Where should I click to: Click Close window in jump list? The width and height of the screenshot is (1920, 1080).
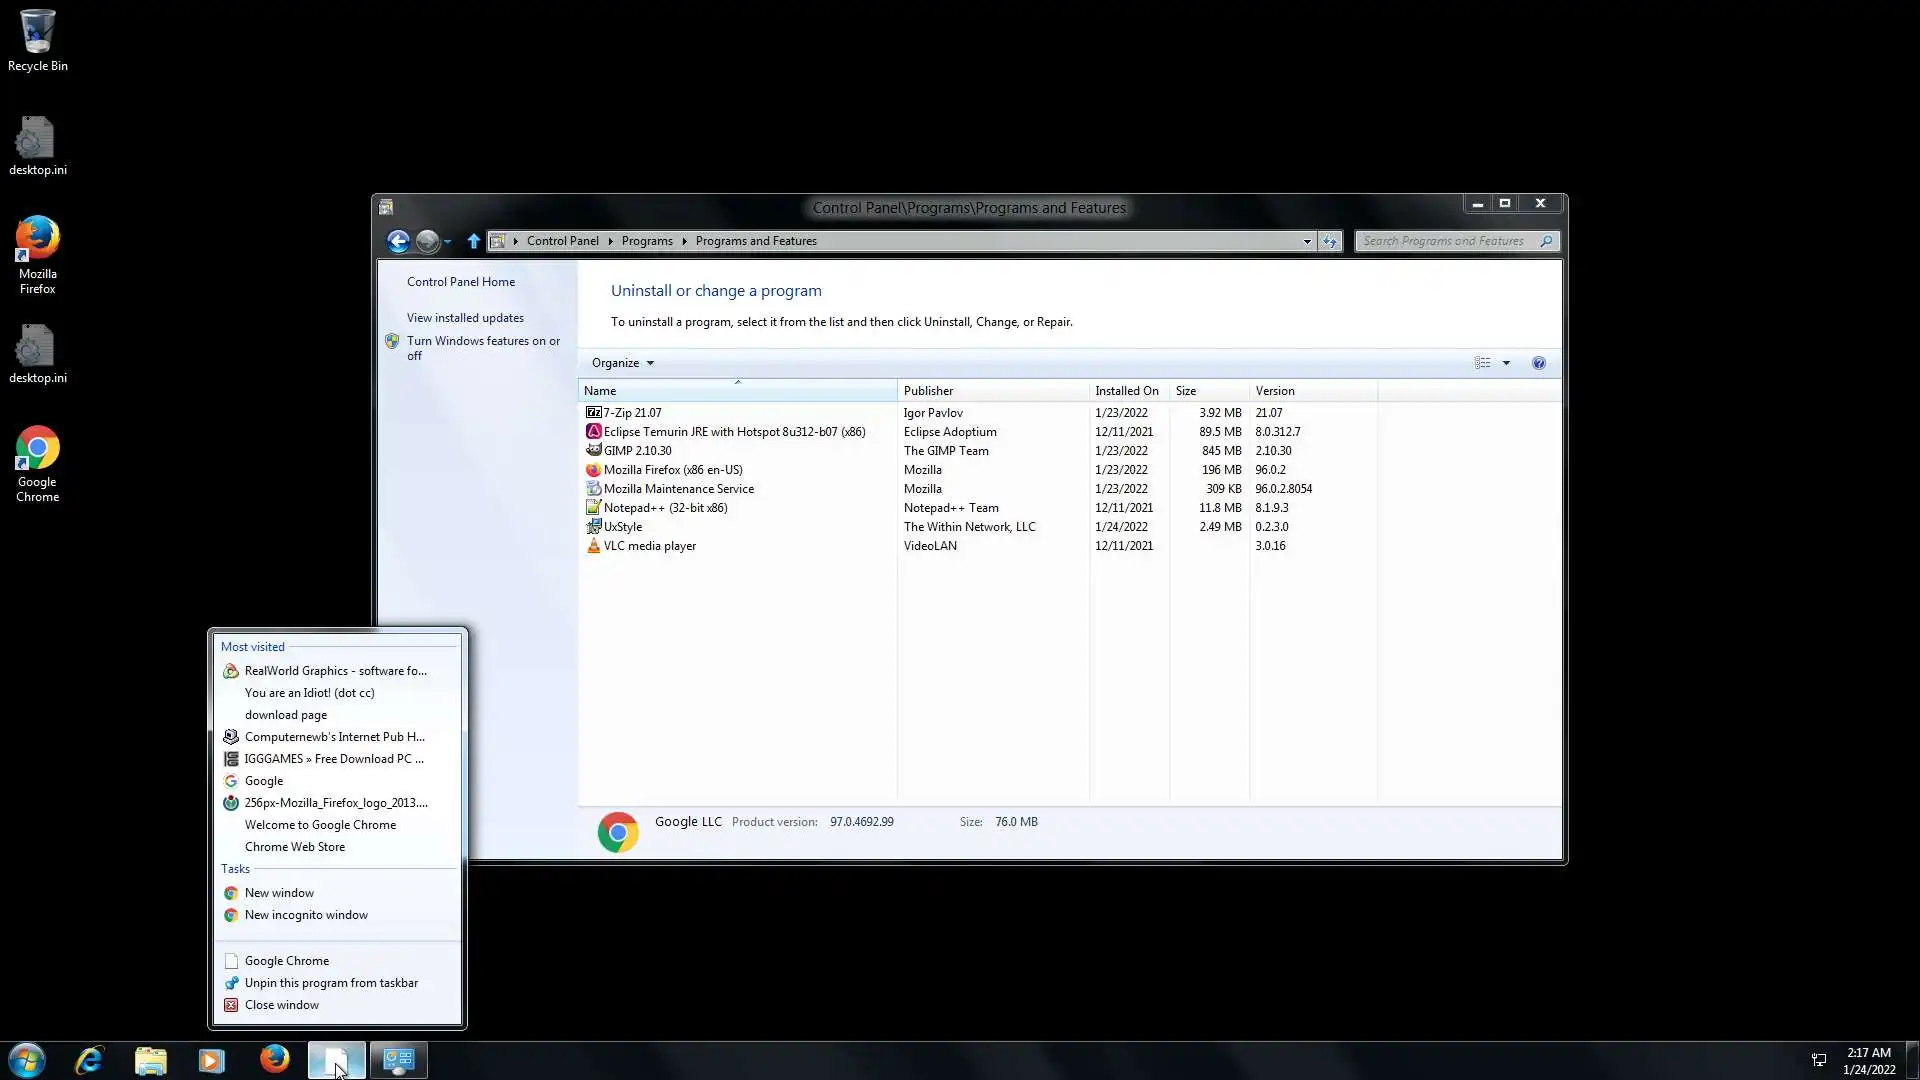[282, 1005]
